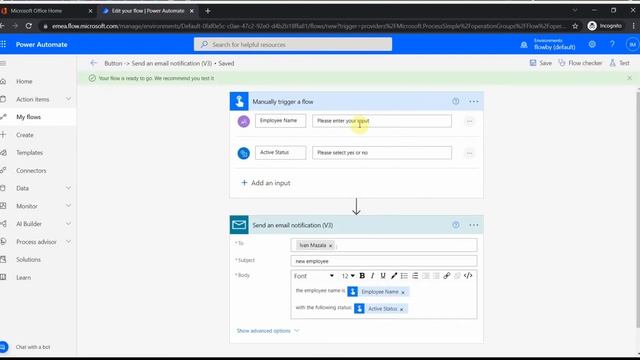Apply italic formatting in body editor
640x360 pixels.
click(x=373, y=276)
